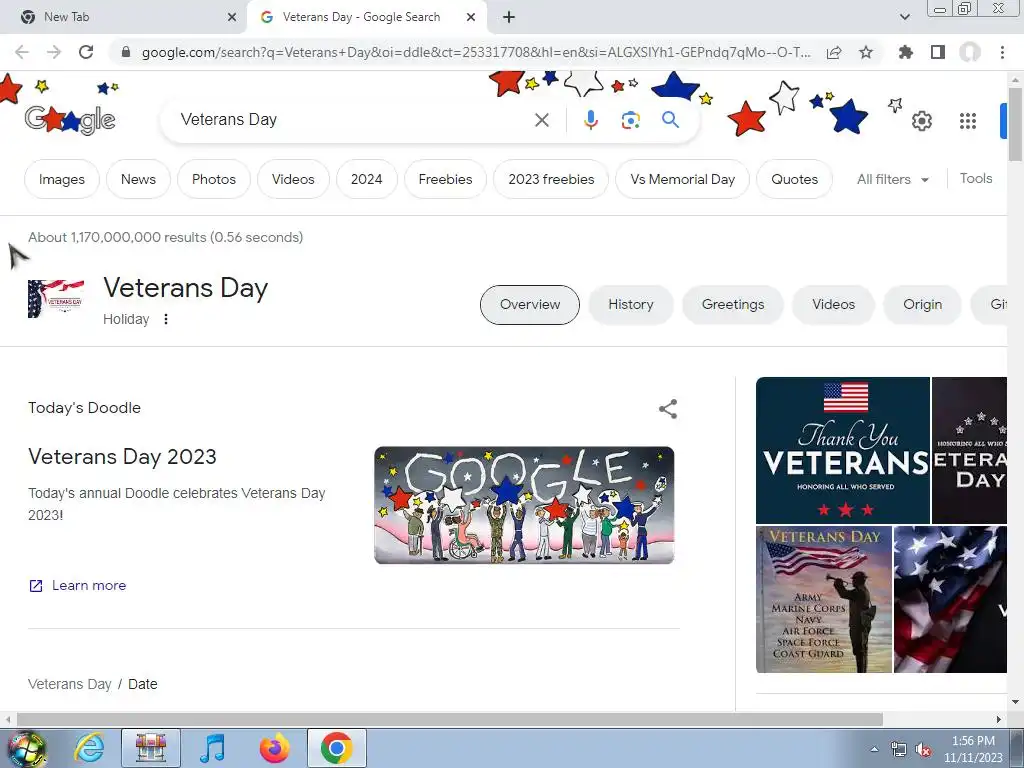
Task: Filter results by Images
Action: tap(61, 179)
